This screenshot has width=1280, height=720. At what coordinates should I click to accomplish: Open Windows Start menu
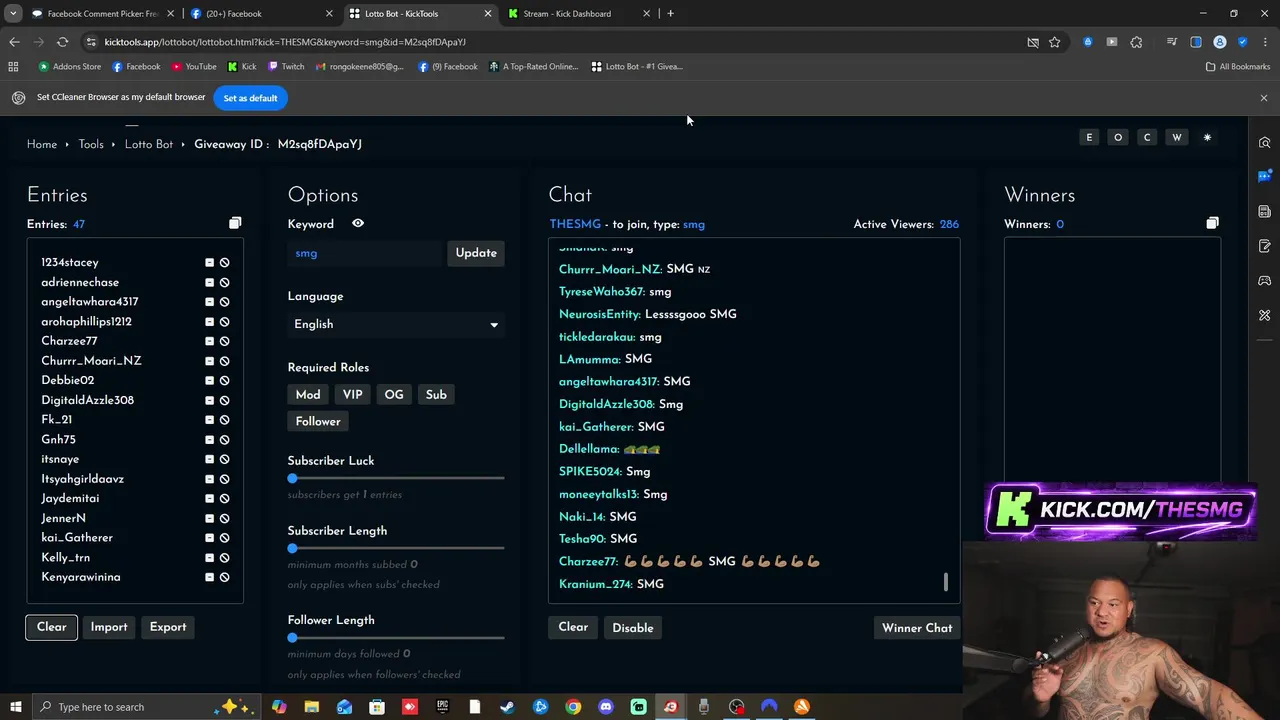(x=15, y=707)
